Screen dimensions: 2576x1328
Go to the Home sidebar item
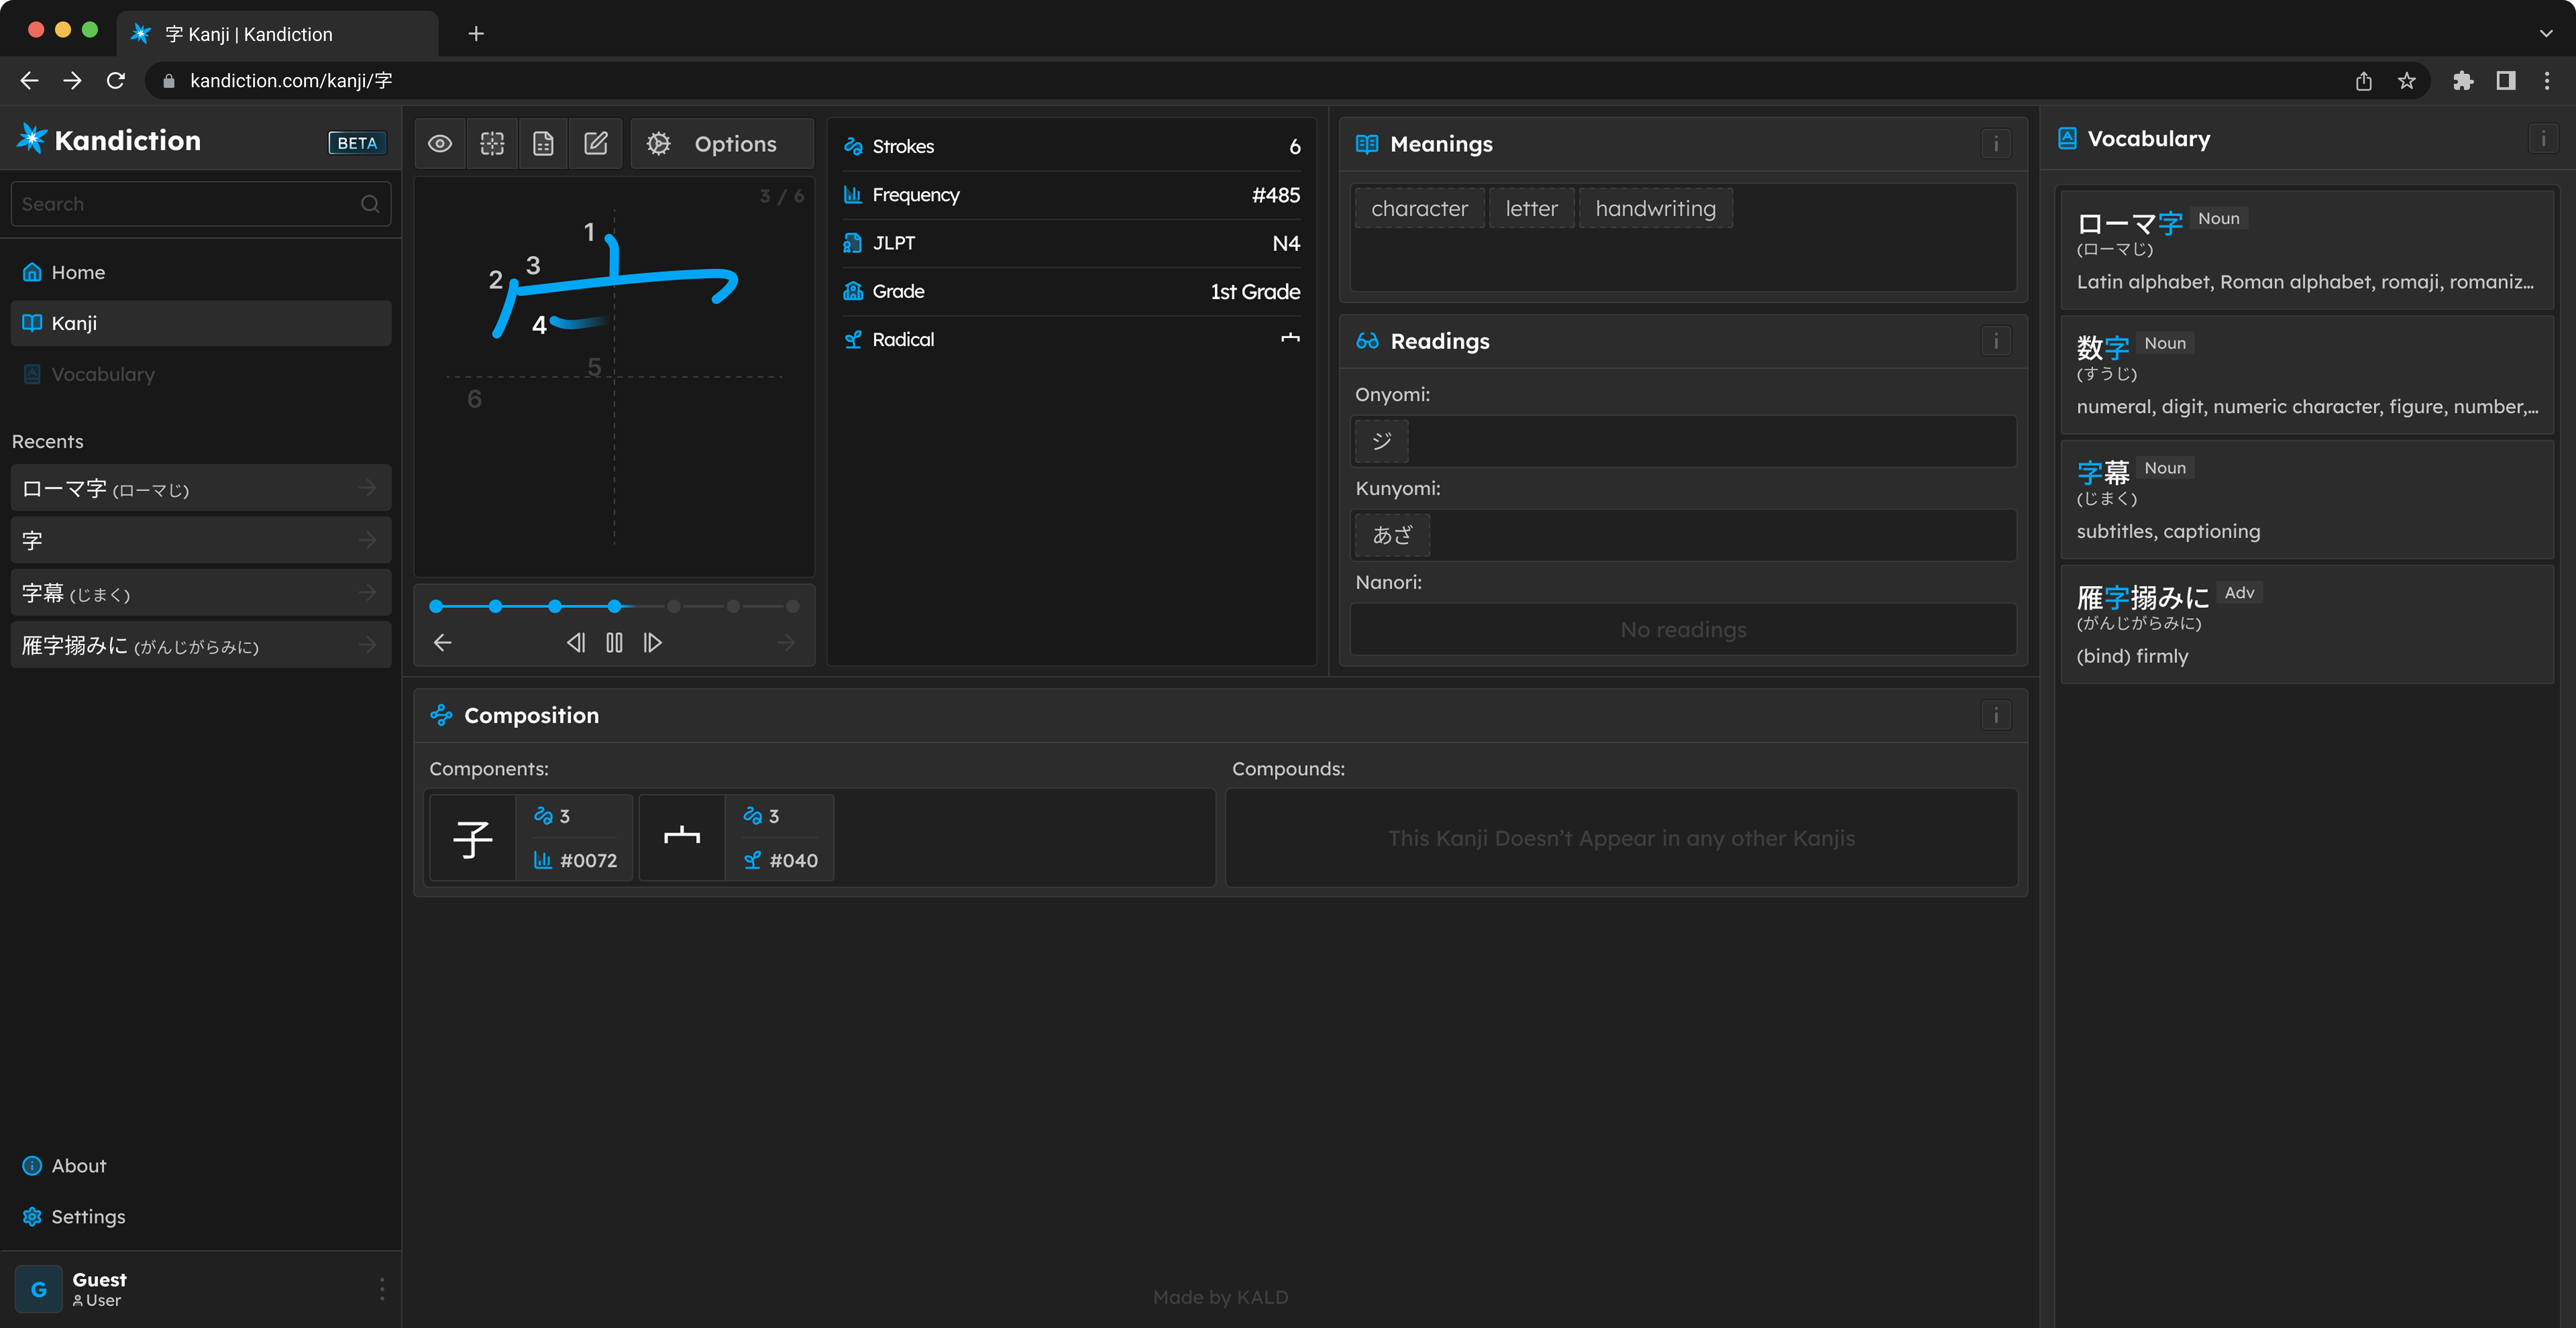click(78, 272)
